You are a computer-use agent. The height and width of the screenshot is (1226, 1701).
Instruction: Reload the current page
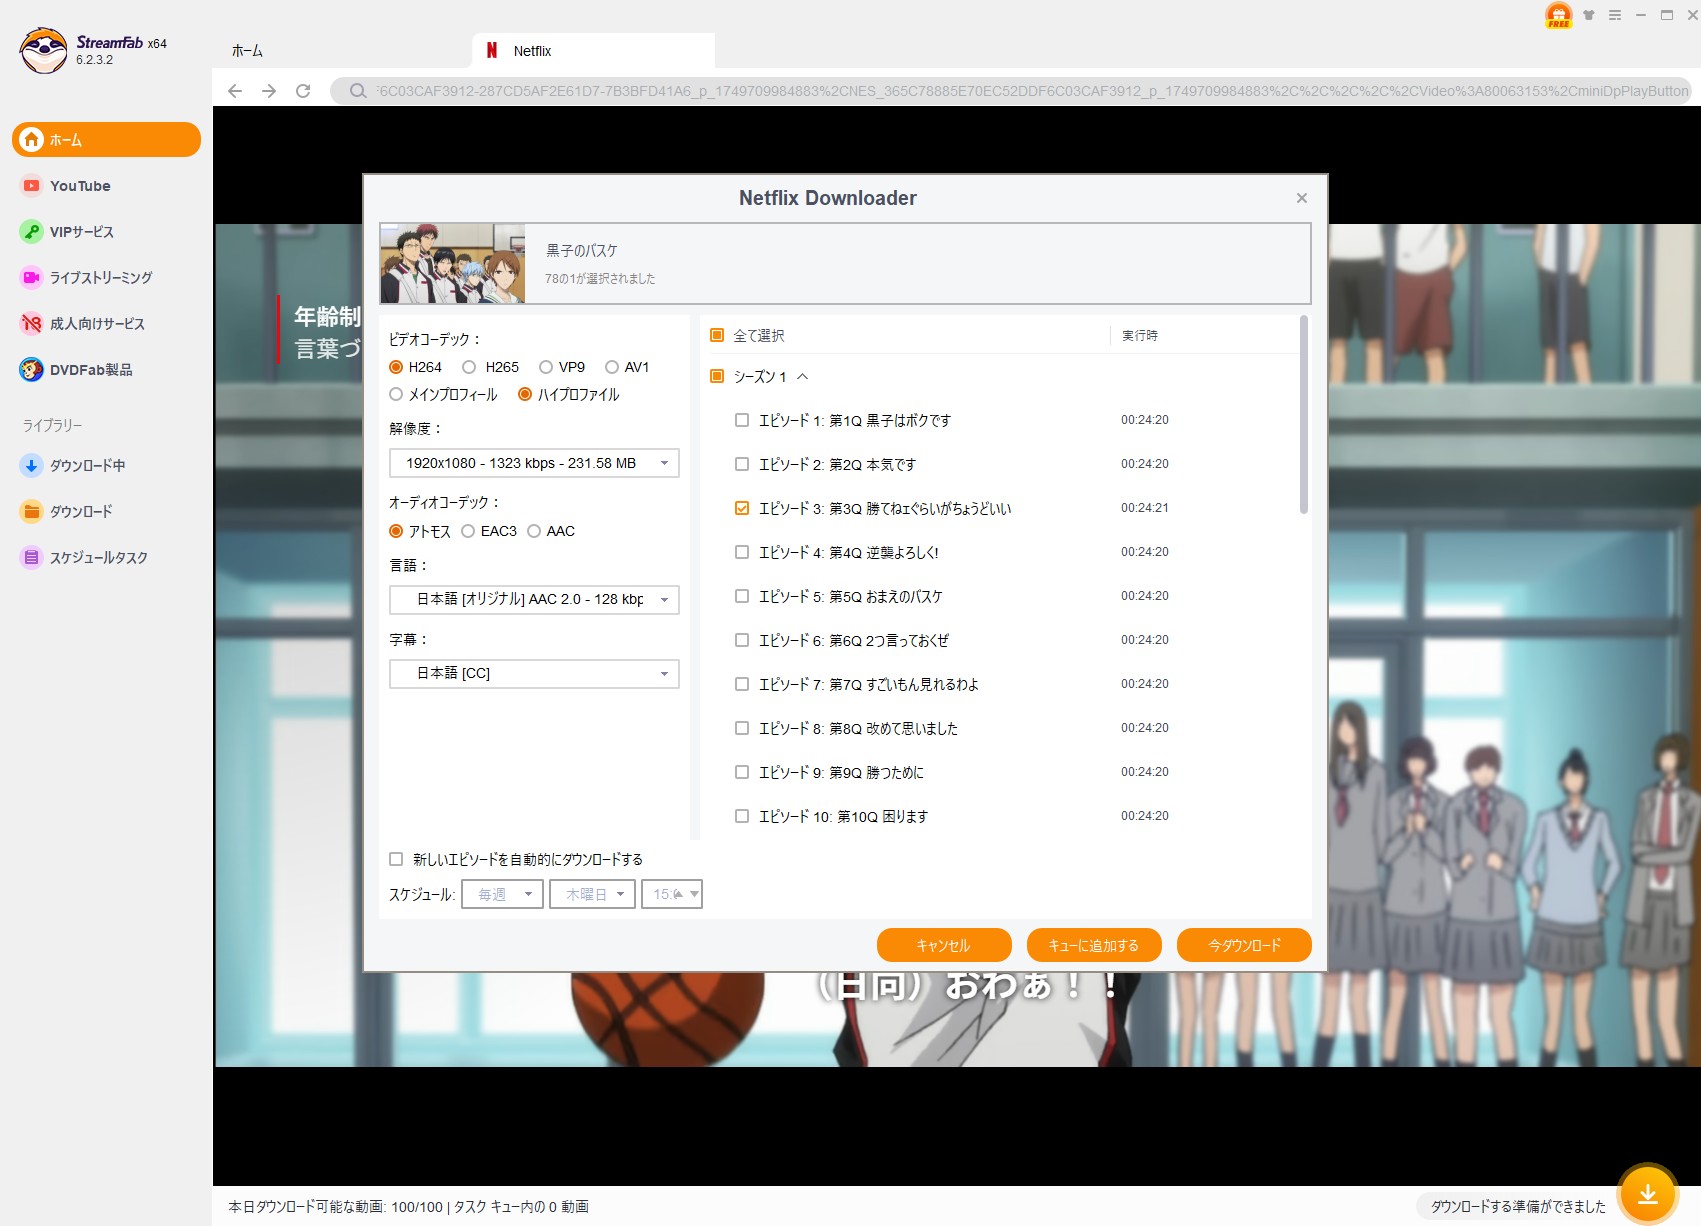[303, 91]
